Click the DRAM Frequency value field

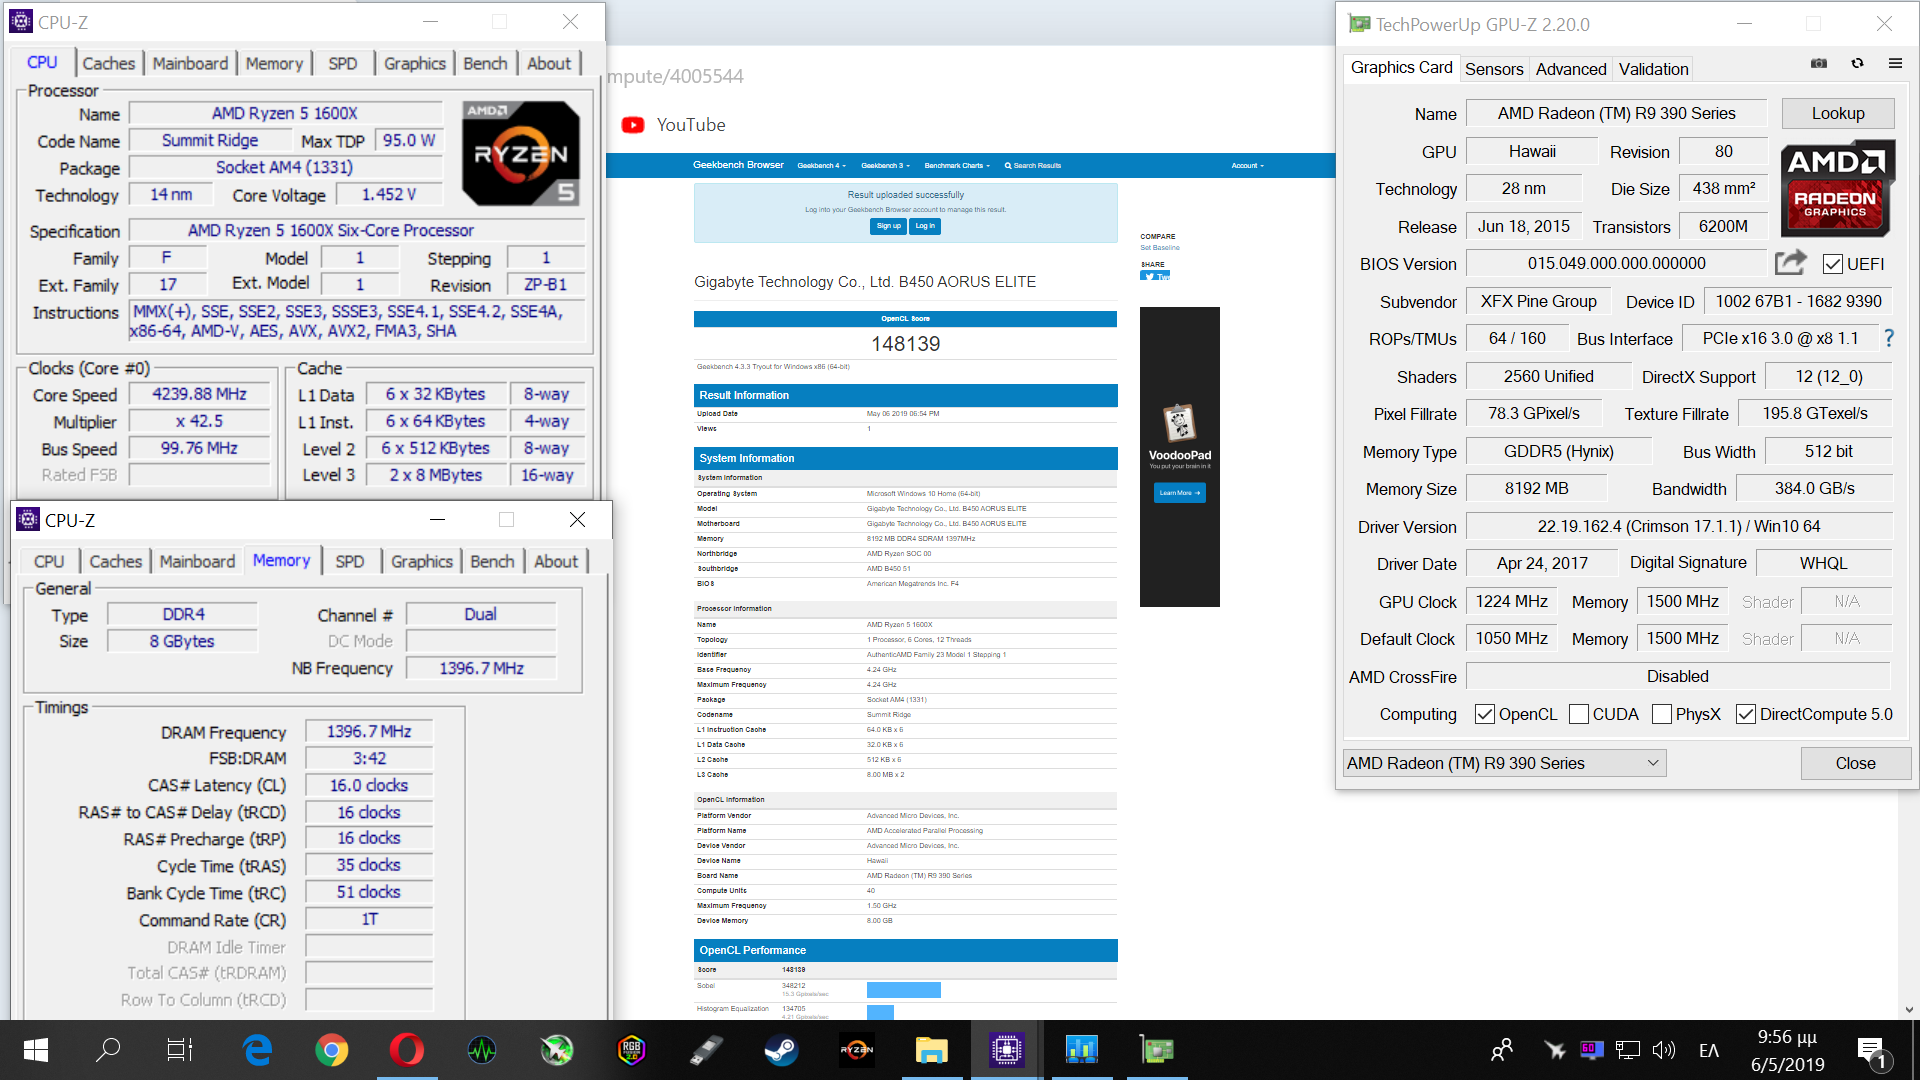[369, 731]
